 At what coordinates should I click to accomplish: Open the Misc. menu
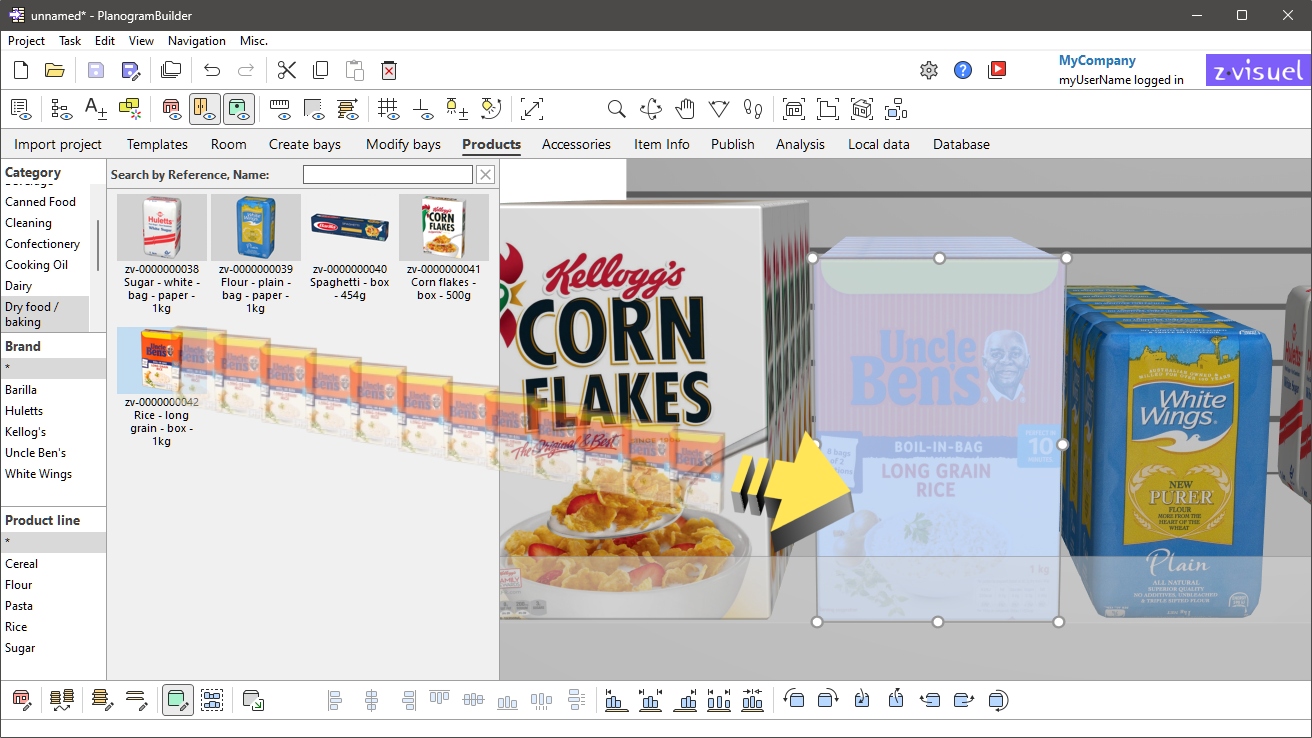tap(254, 41)
